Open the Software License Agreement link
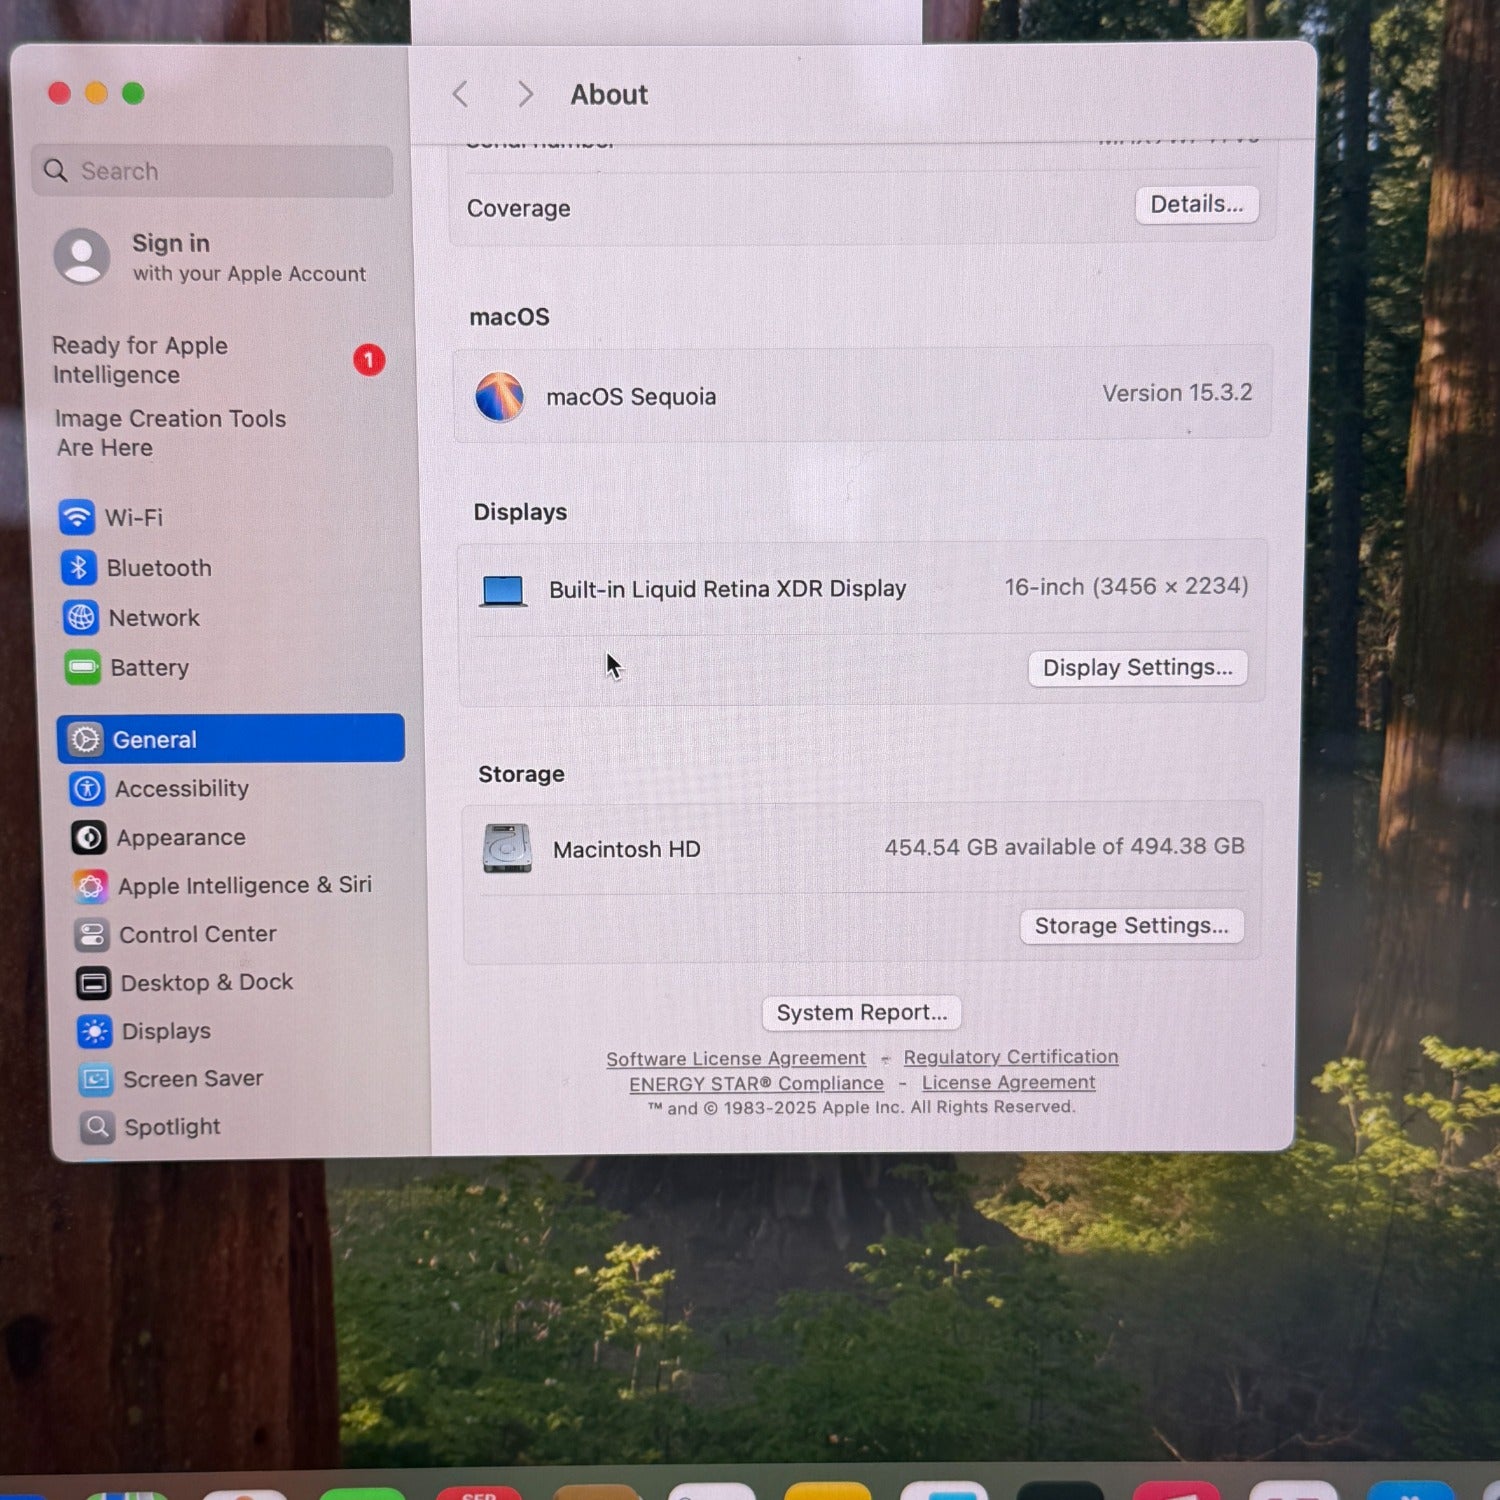The height and width of the screenshot is (1500, 1500). [736, 1058]
